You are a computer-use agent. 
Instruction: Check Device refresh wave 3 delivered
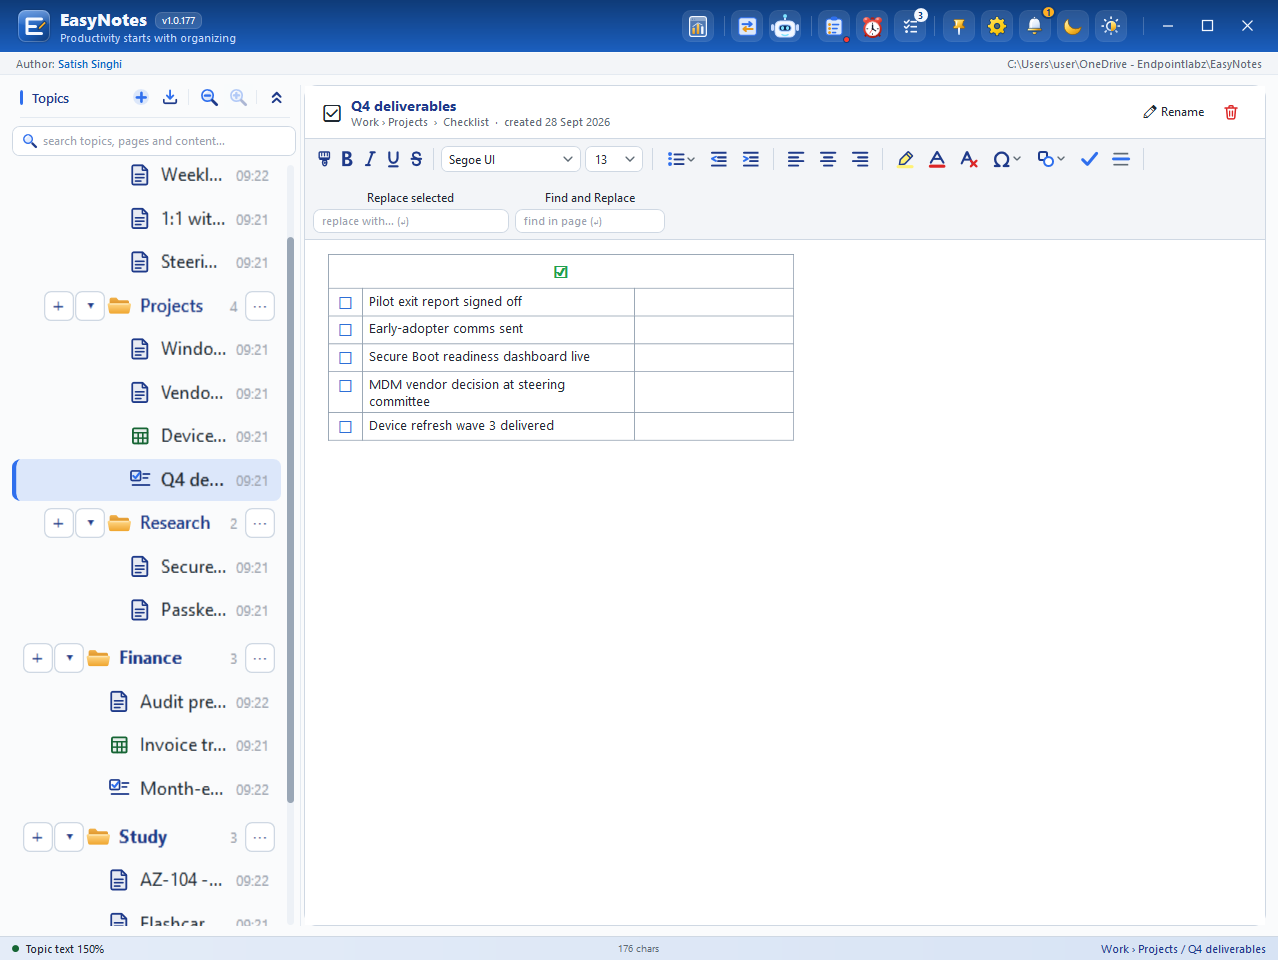tap(345, 426)
